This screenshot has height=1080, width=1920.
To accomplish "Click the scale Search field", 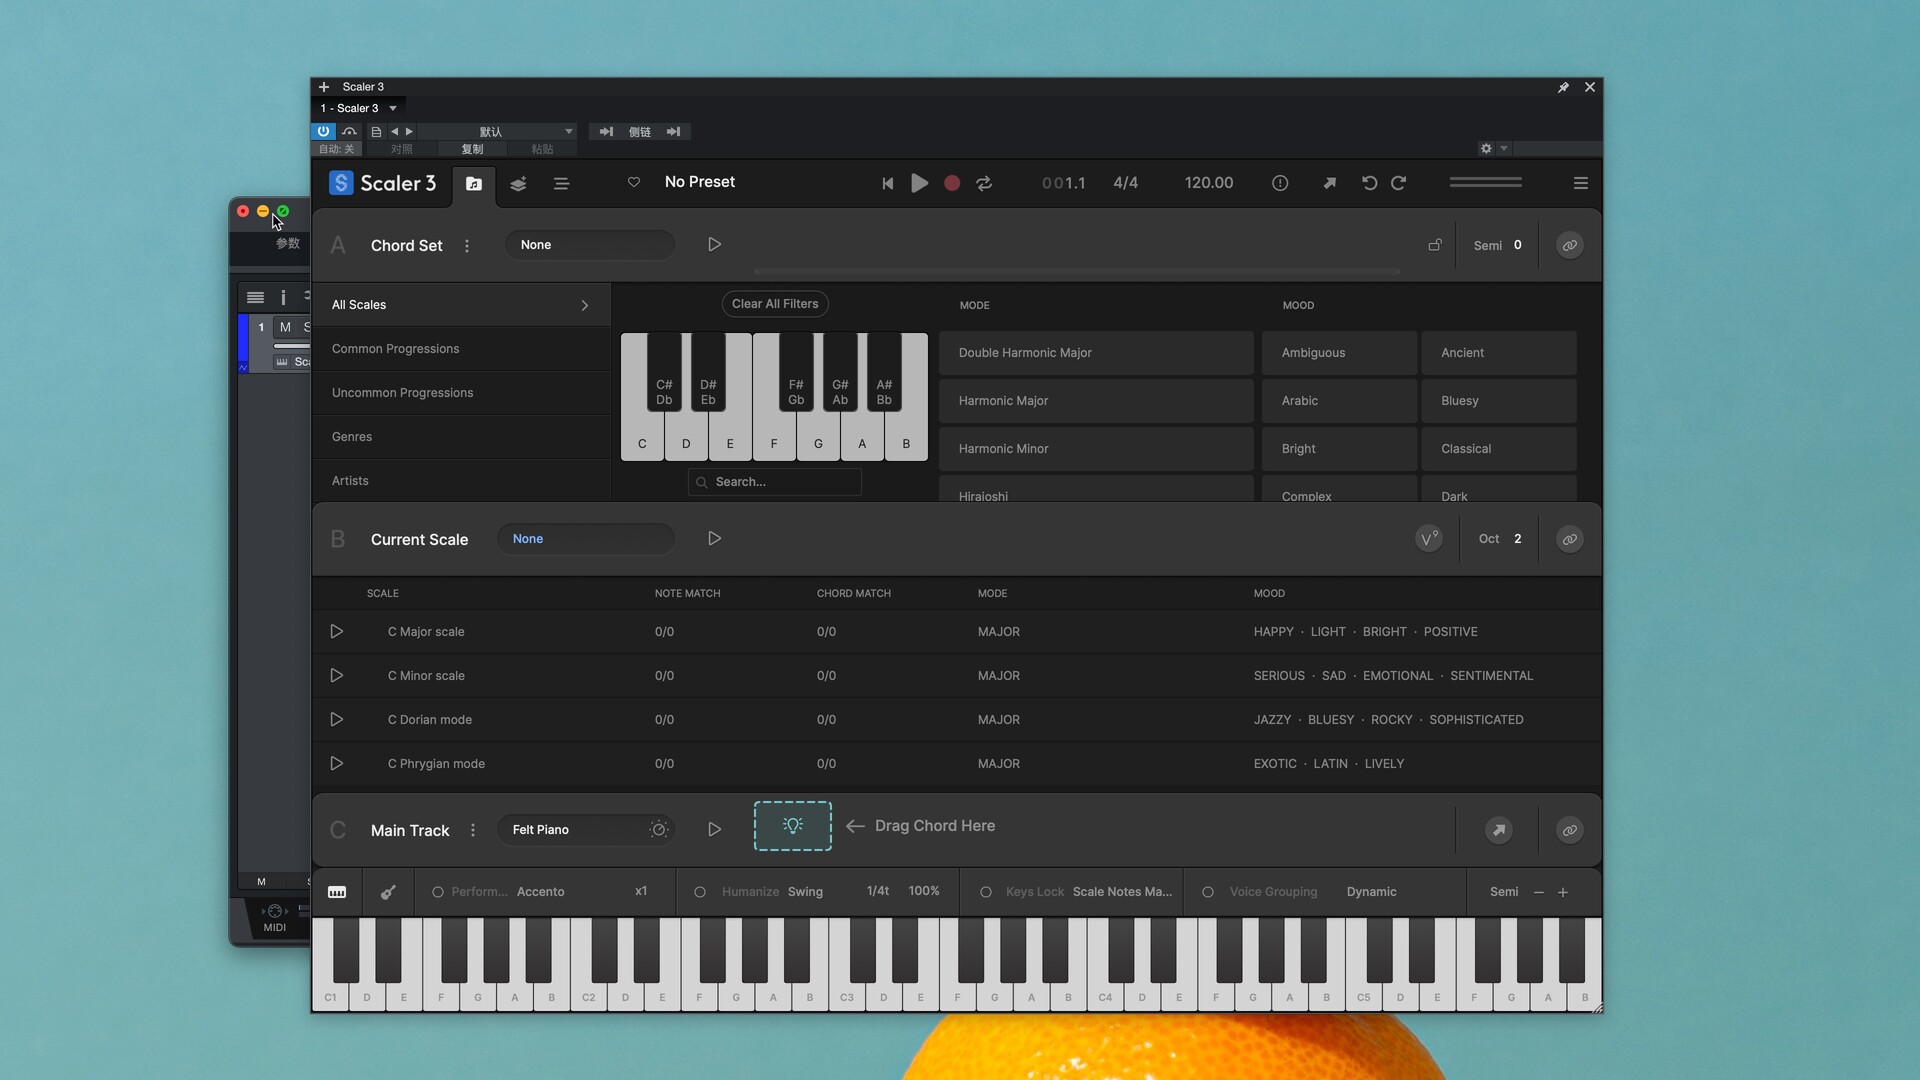I will coord(775,482).
